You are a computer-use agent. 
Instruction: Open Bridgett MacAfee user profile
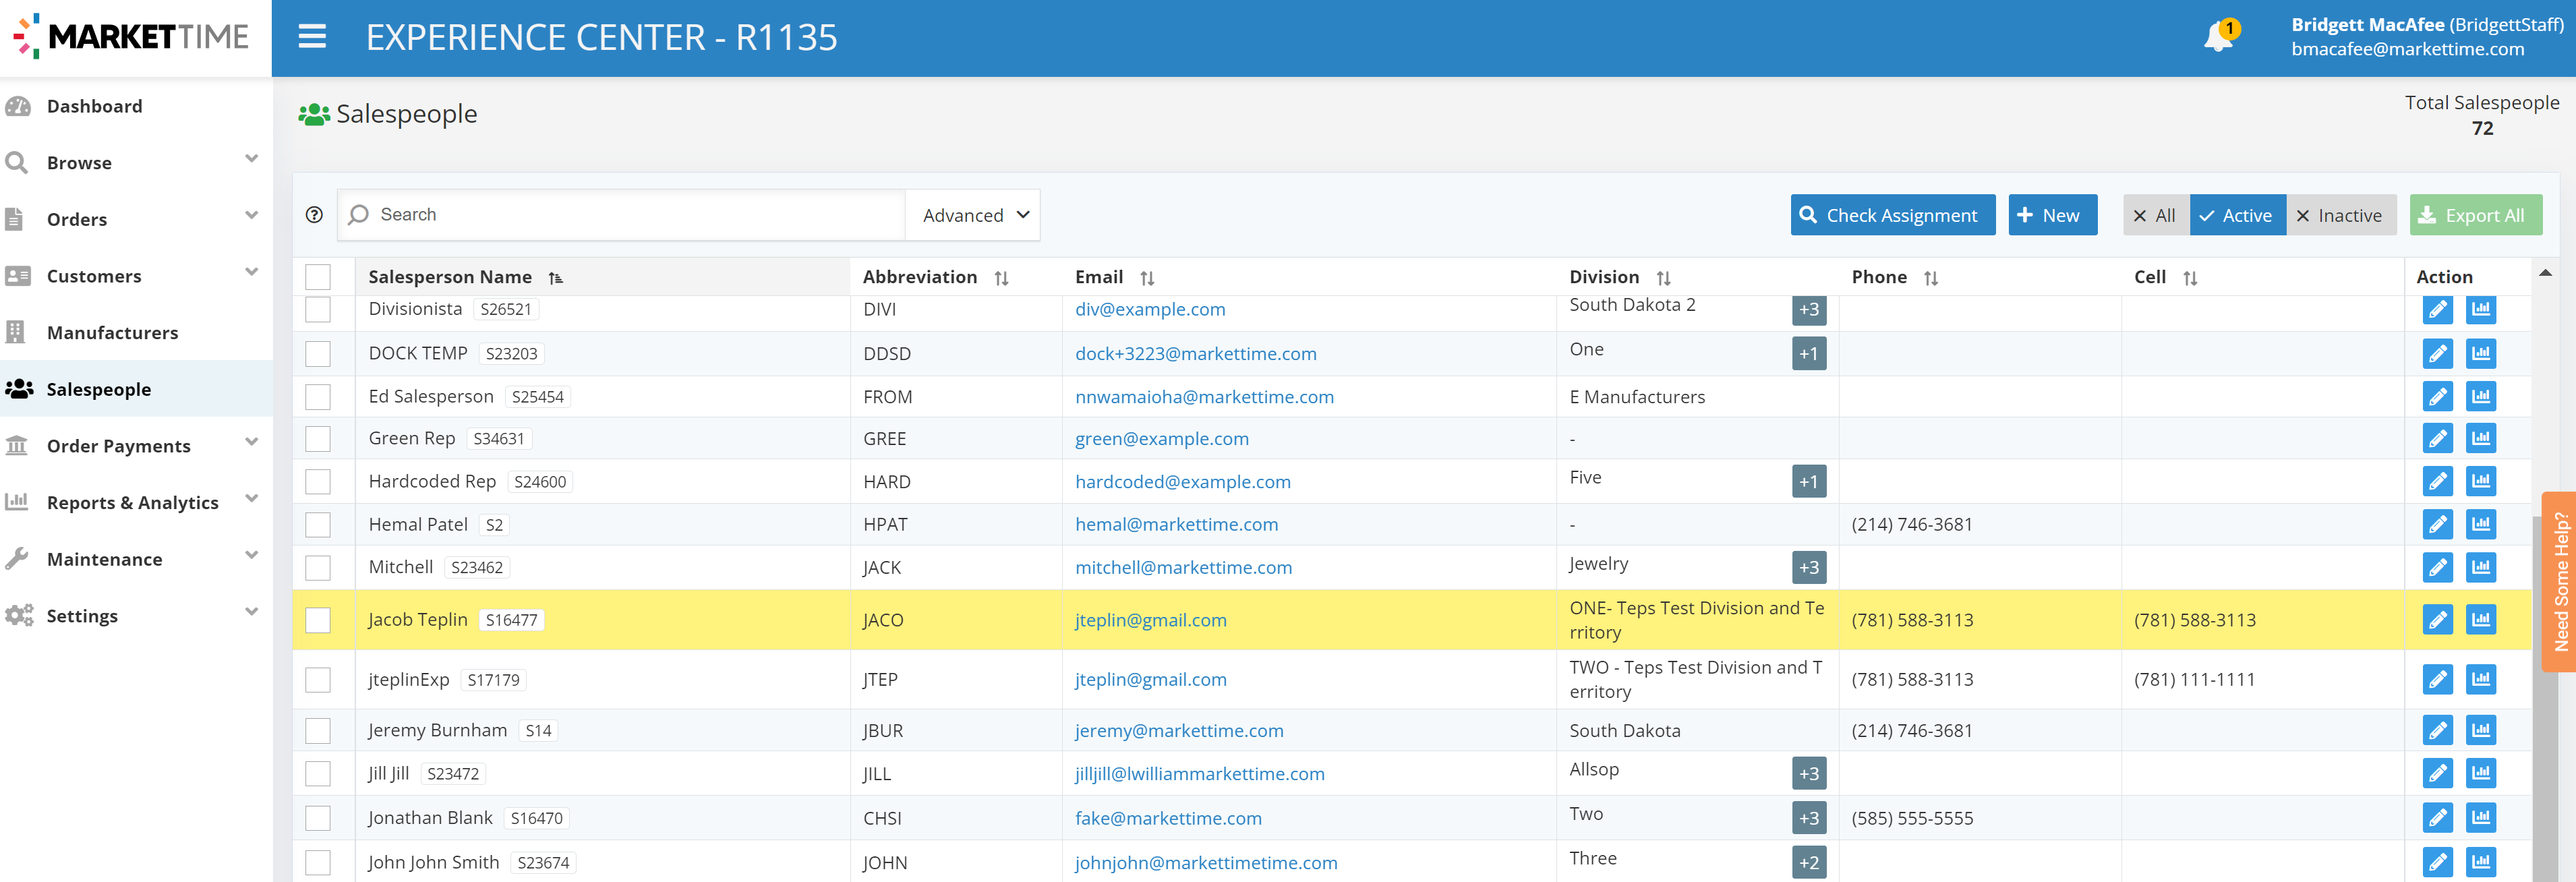tap(2427, 37)
